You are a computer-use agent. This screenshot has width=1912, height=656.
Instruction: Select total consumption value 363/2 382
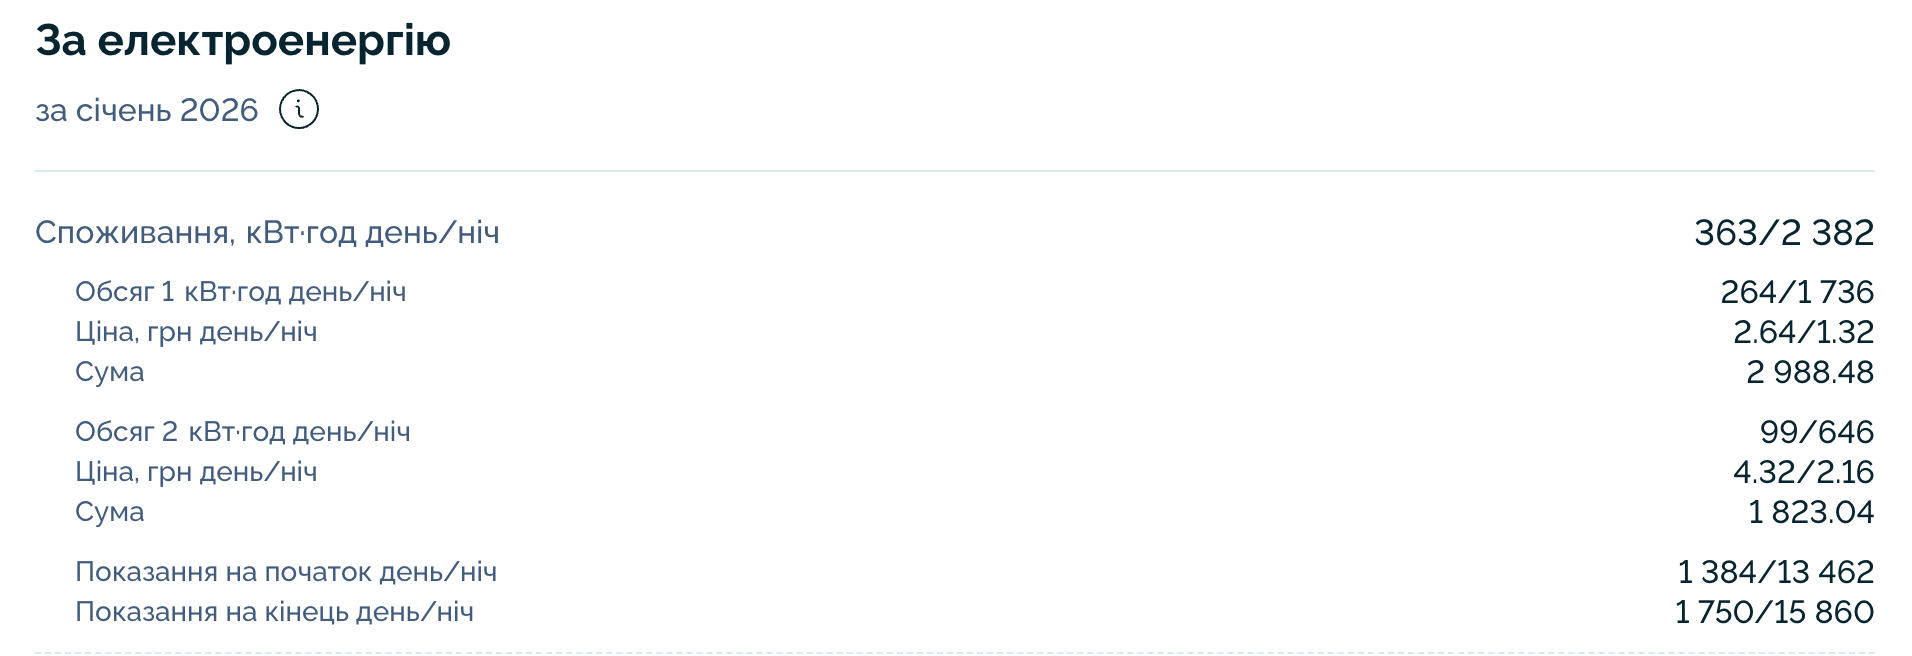point(1783,233)
